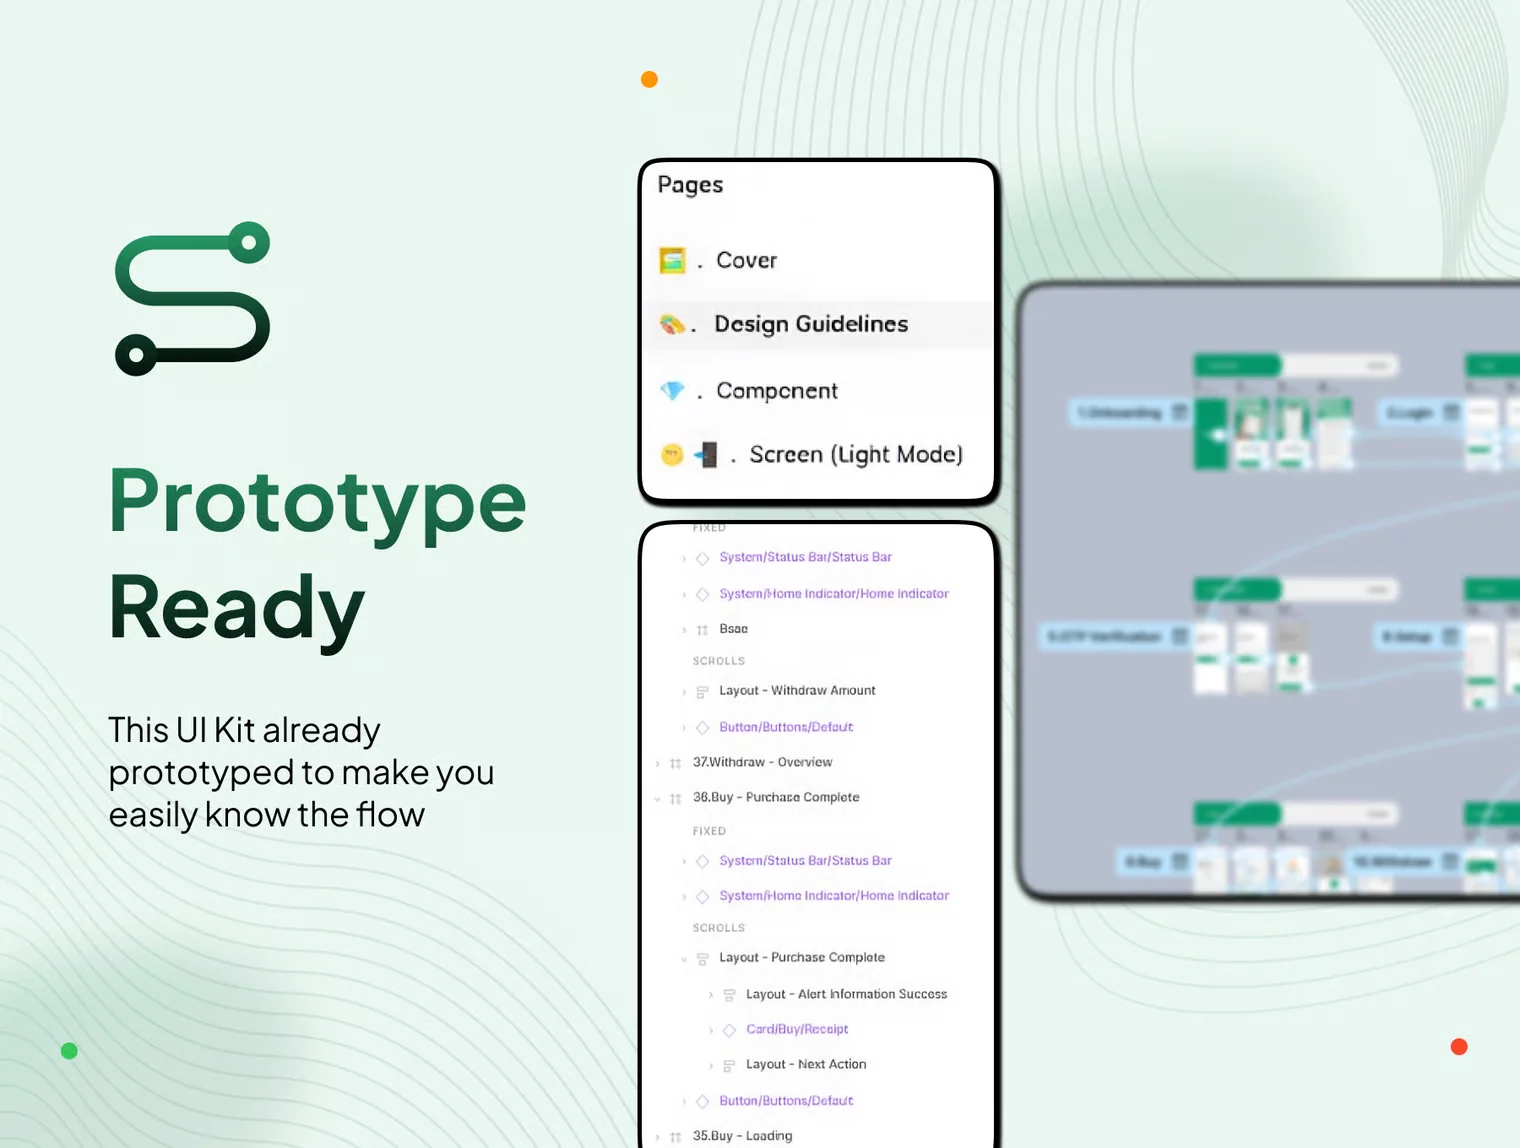Screen dimensions: 1520x1148
Task: Expand Layout - Alert Information Success chevron
Action: point(711,995)
